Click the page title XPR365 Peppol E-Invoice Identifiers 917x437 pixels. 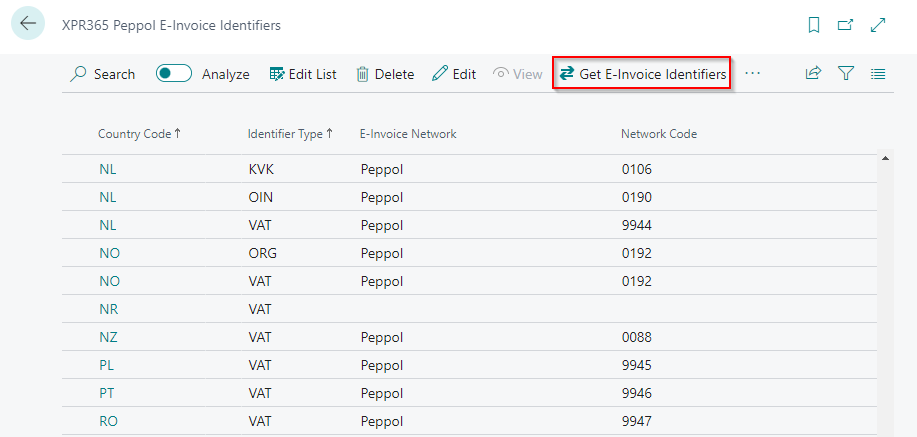(171, 25)
